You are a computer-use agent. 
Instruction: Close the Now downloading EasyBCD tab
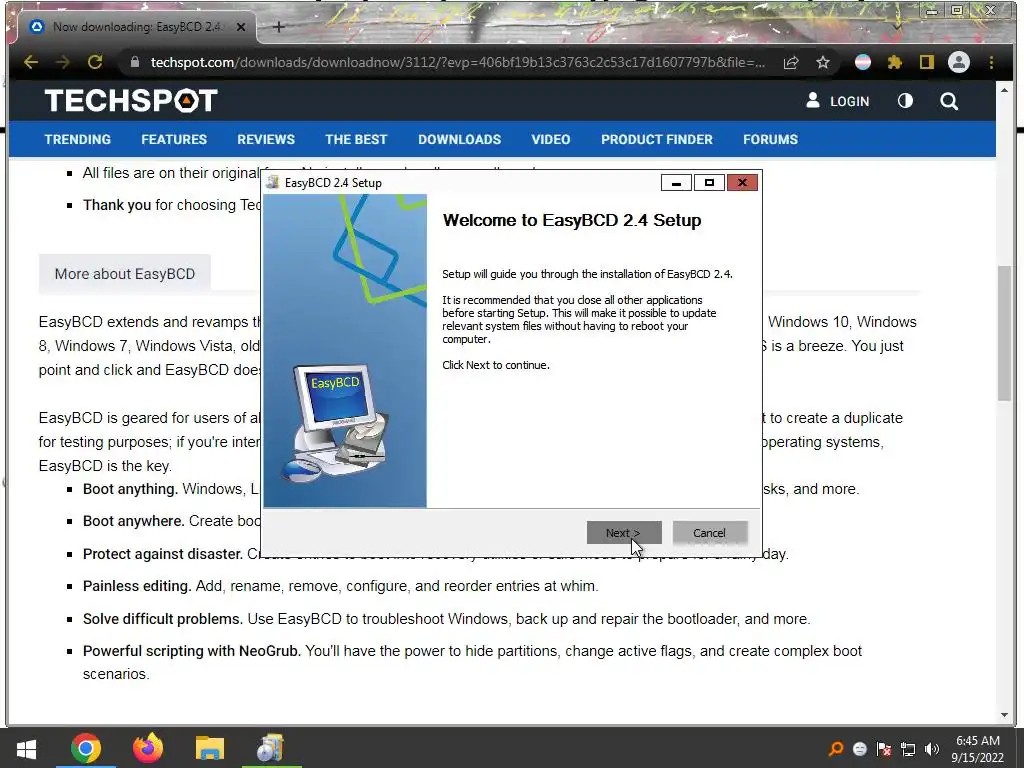241,27
